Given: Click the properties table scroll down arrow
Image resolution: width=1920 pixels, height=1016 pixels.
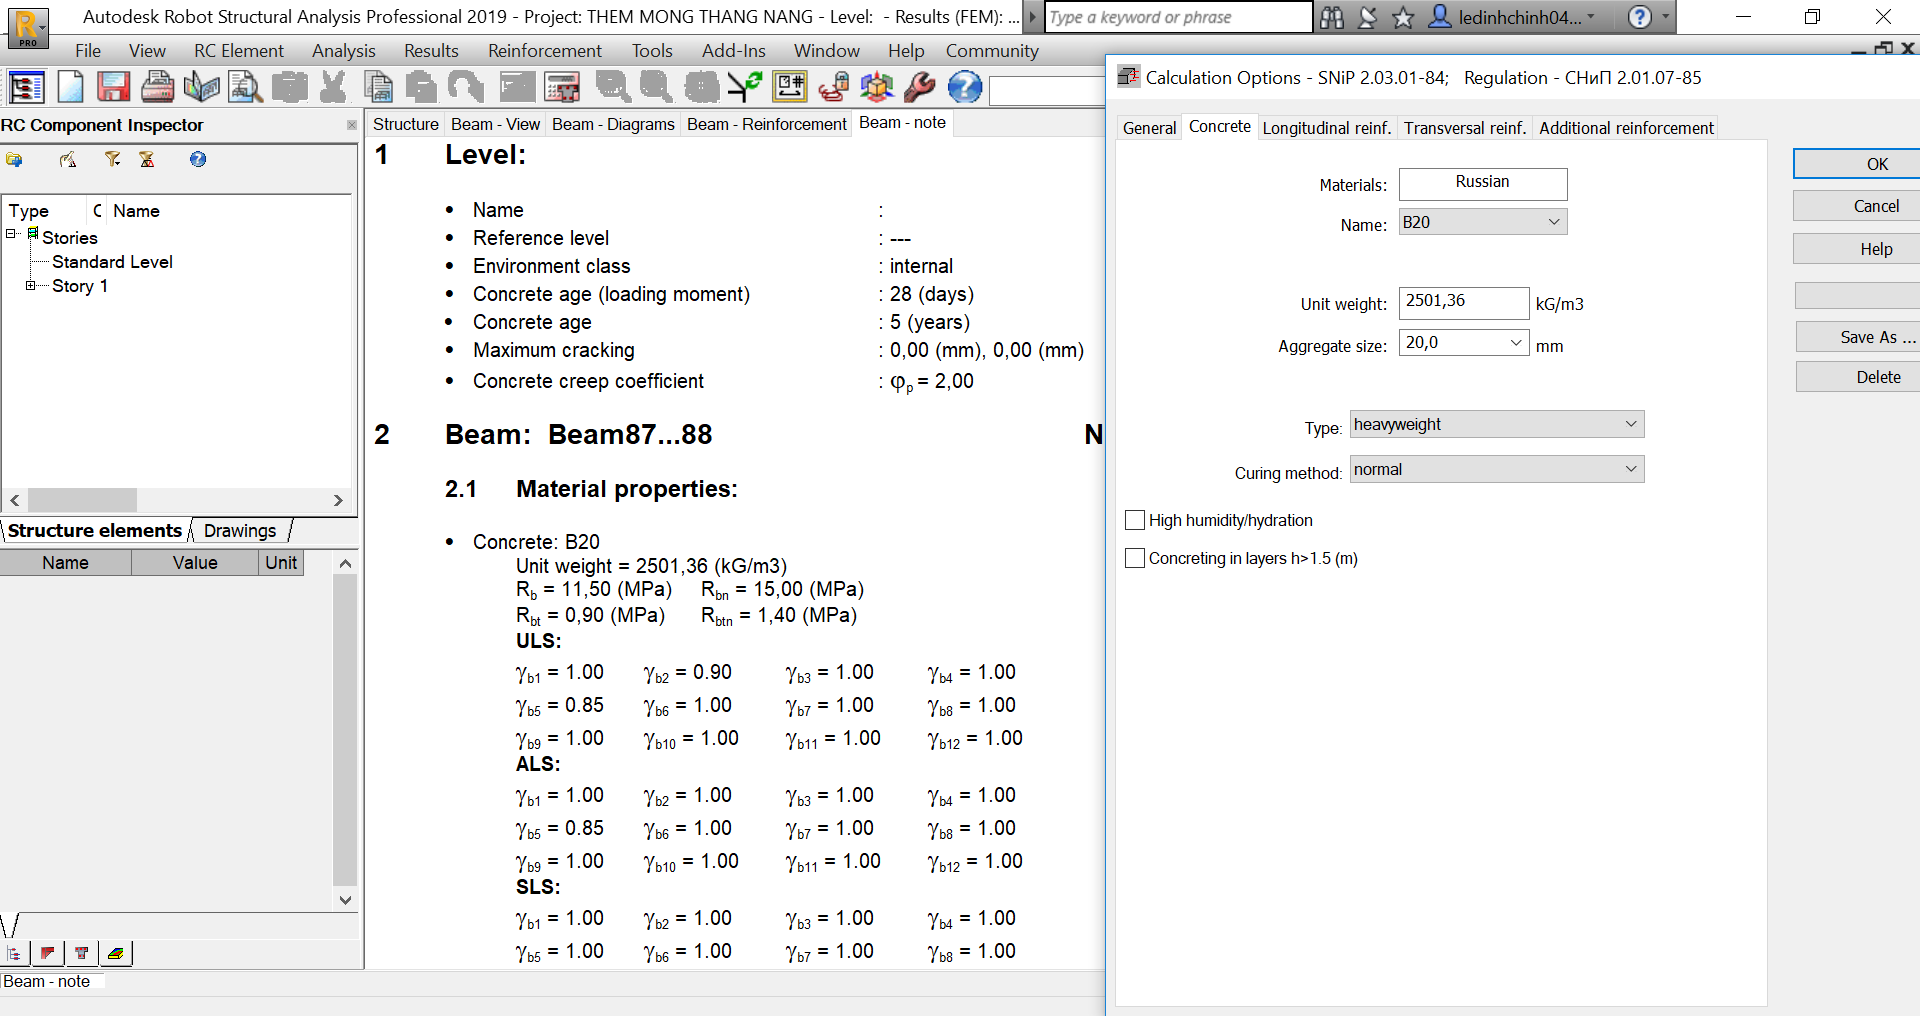Looking at the screenshot, I should tap(345, 900).
